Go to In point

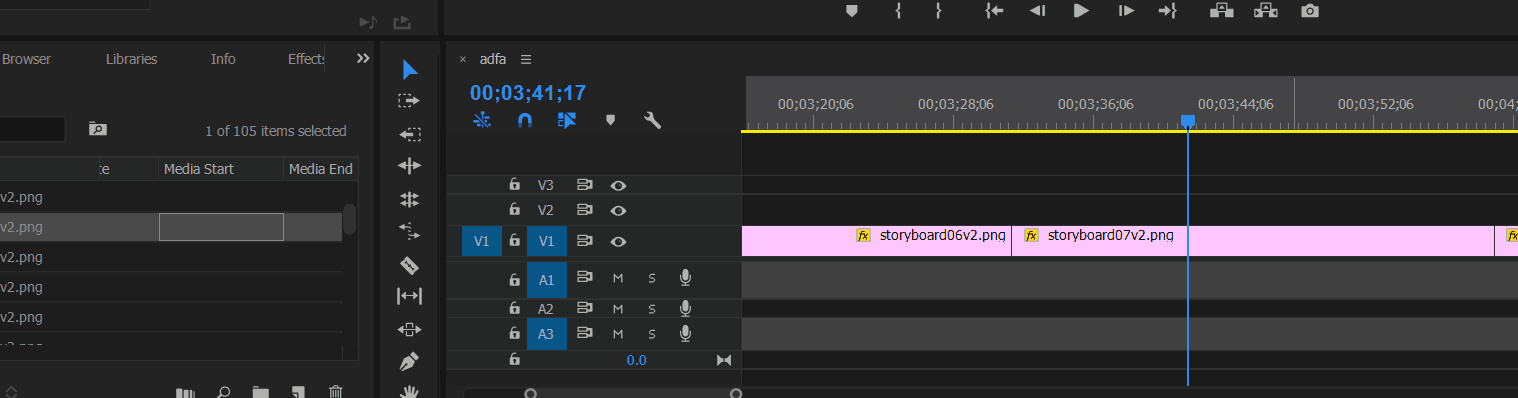tap(994, 11)
